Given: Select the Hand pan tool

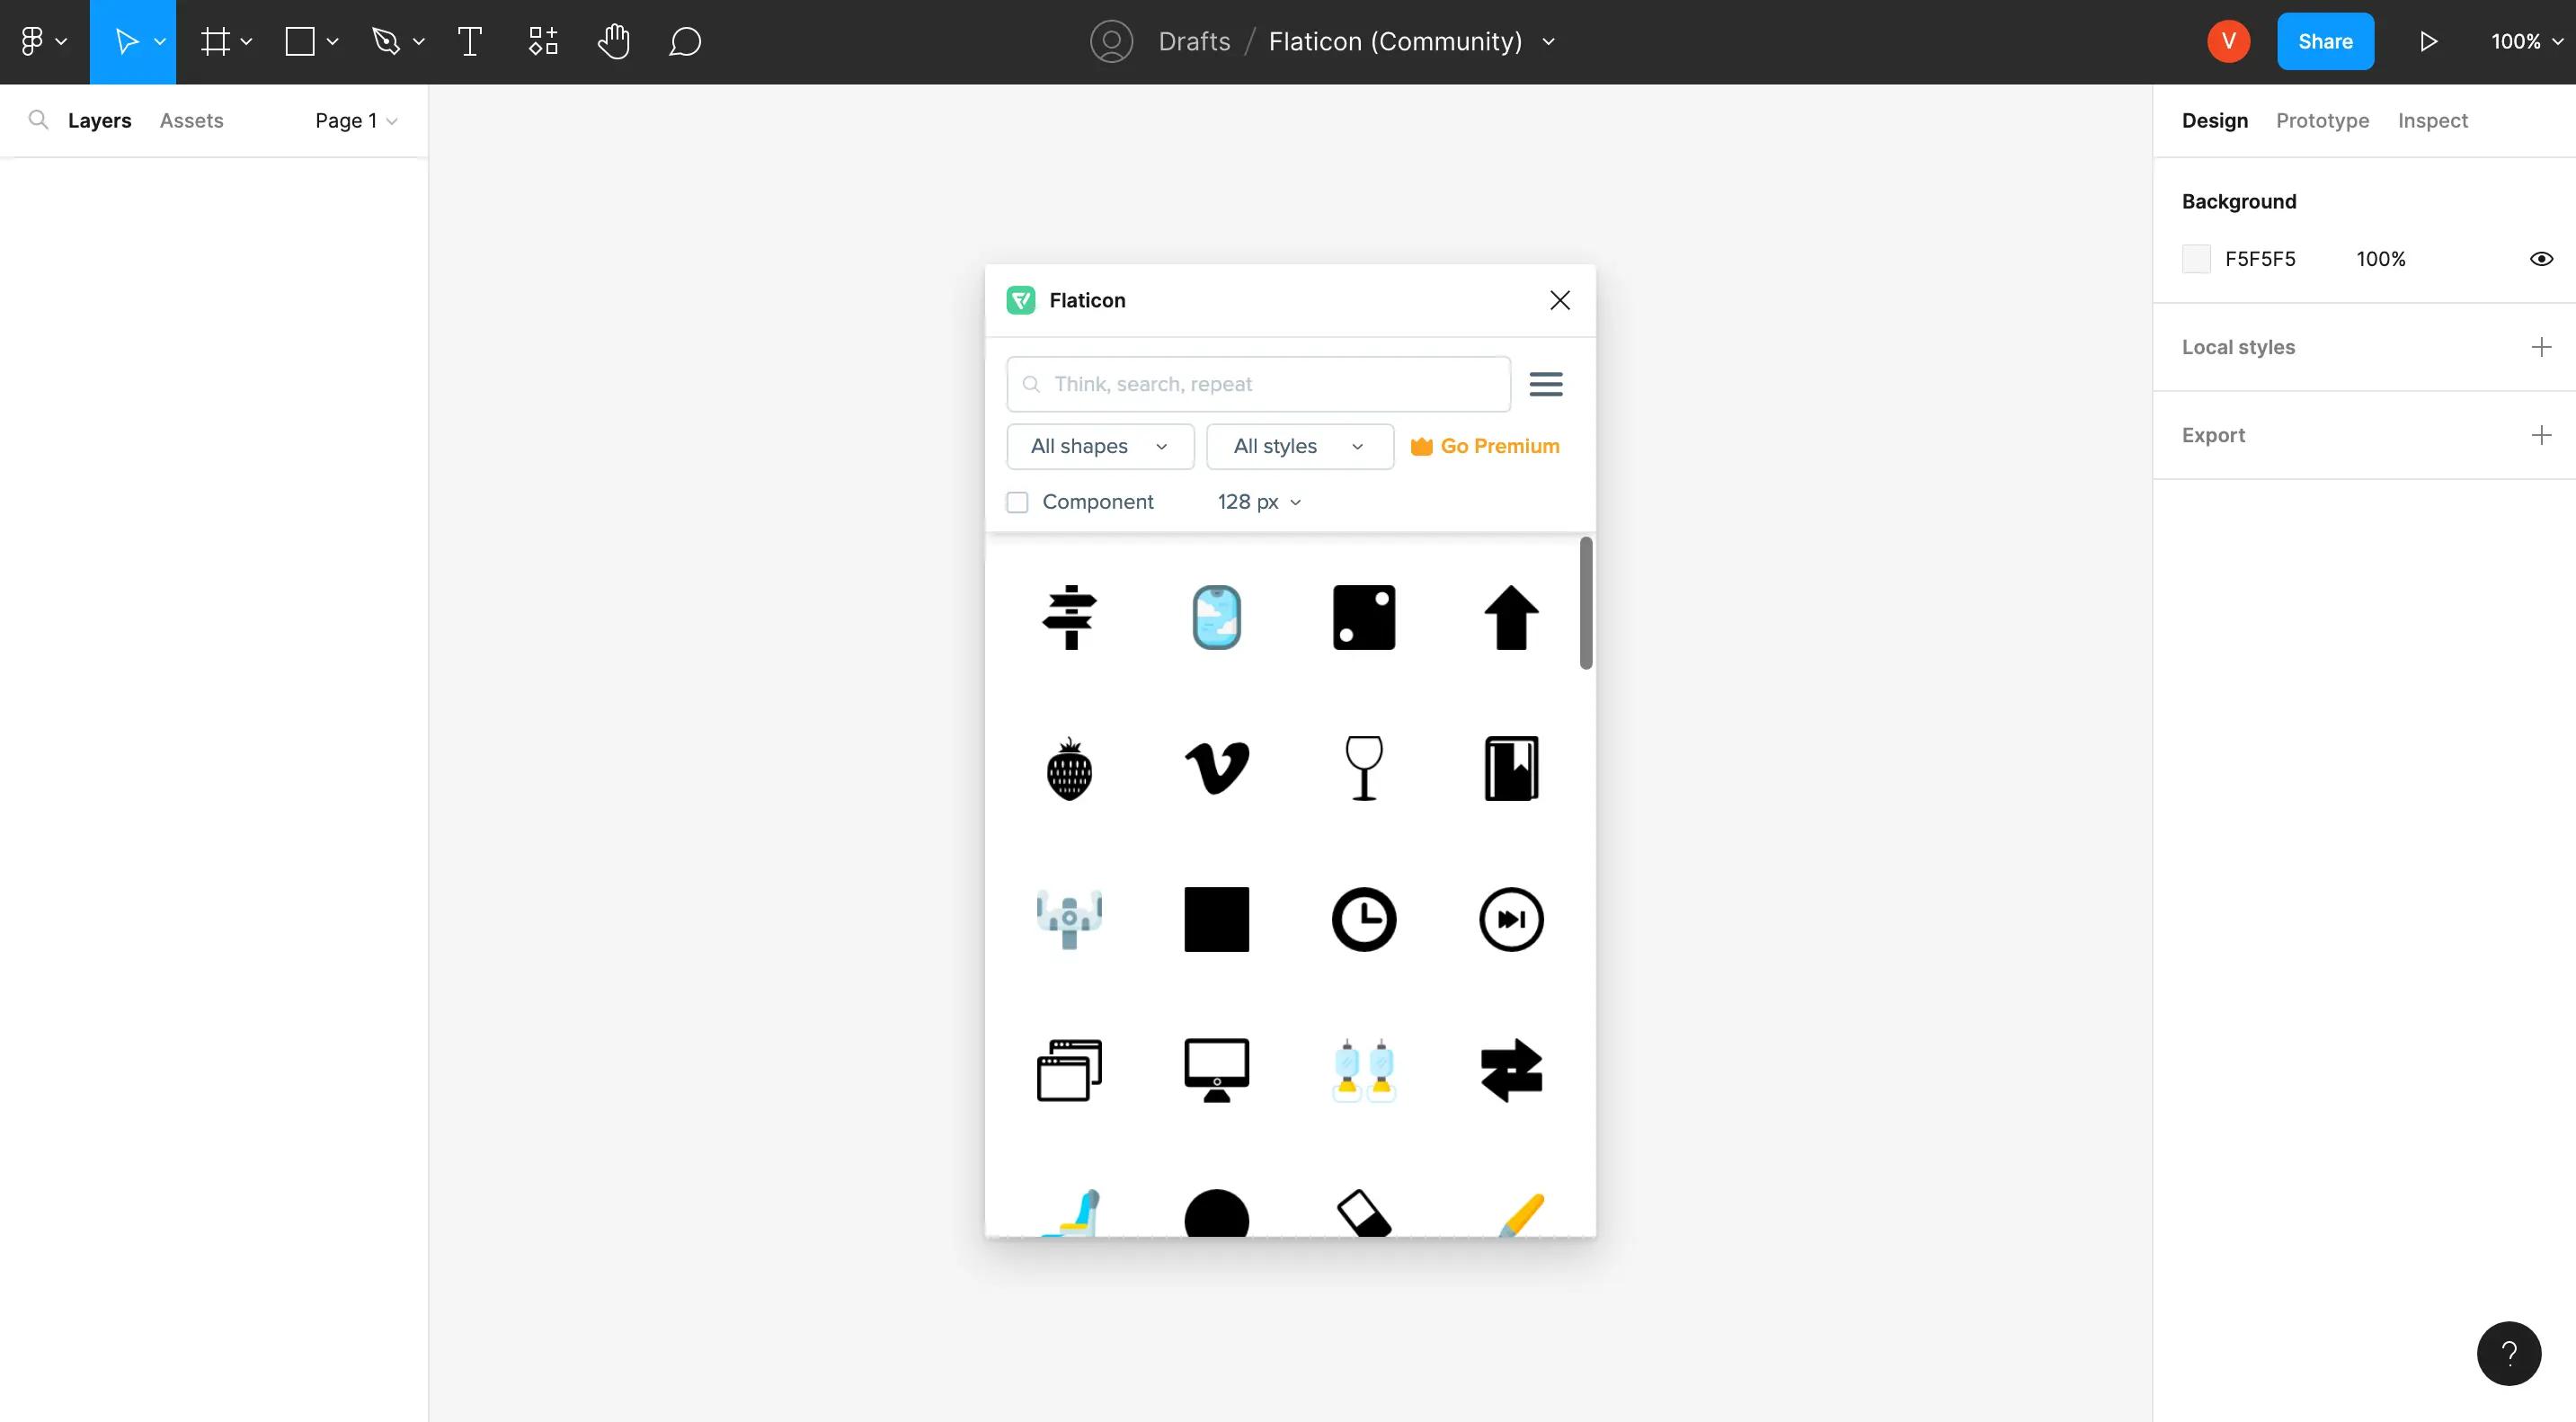Looking at the screenshot, I should pos(613,40).
